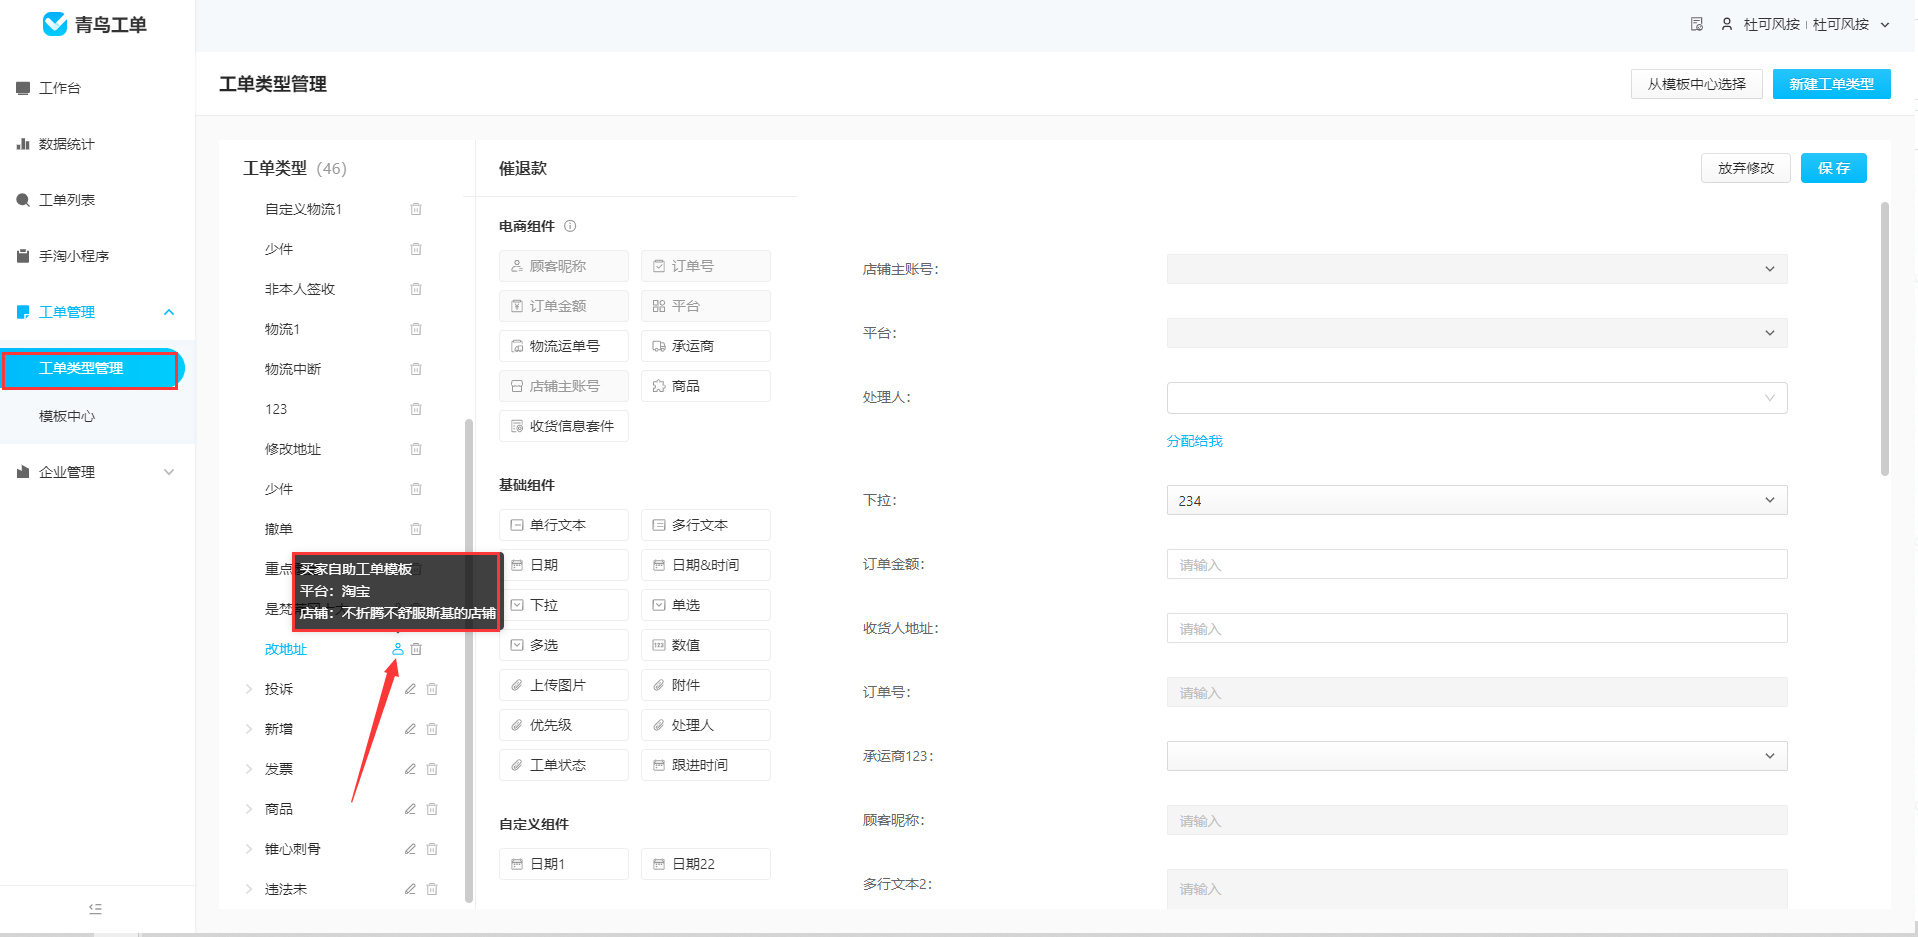The height and width of the screenshot is (937, 1918).
Task: Click 从模板中心选择 button
Action: (1696, 84)
